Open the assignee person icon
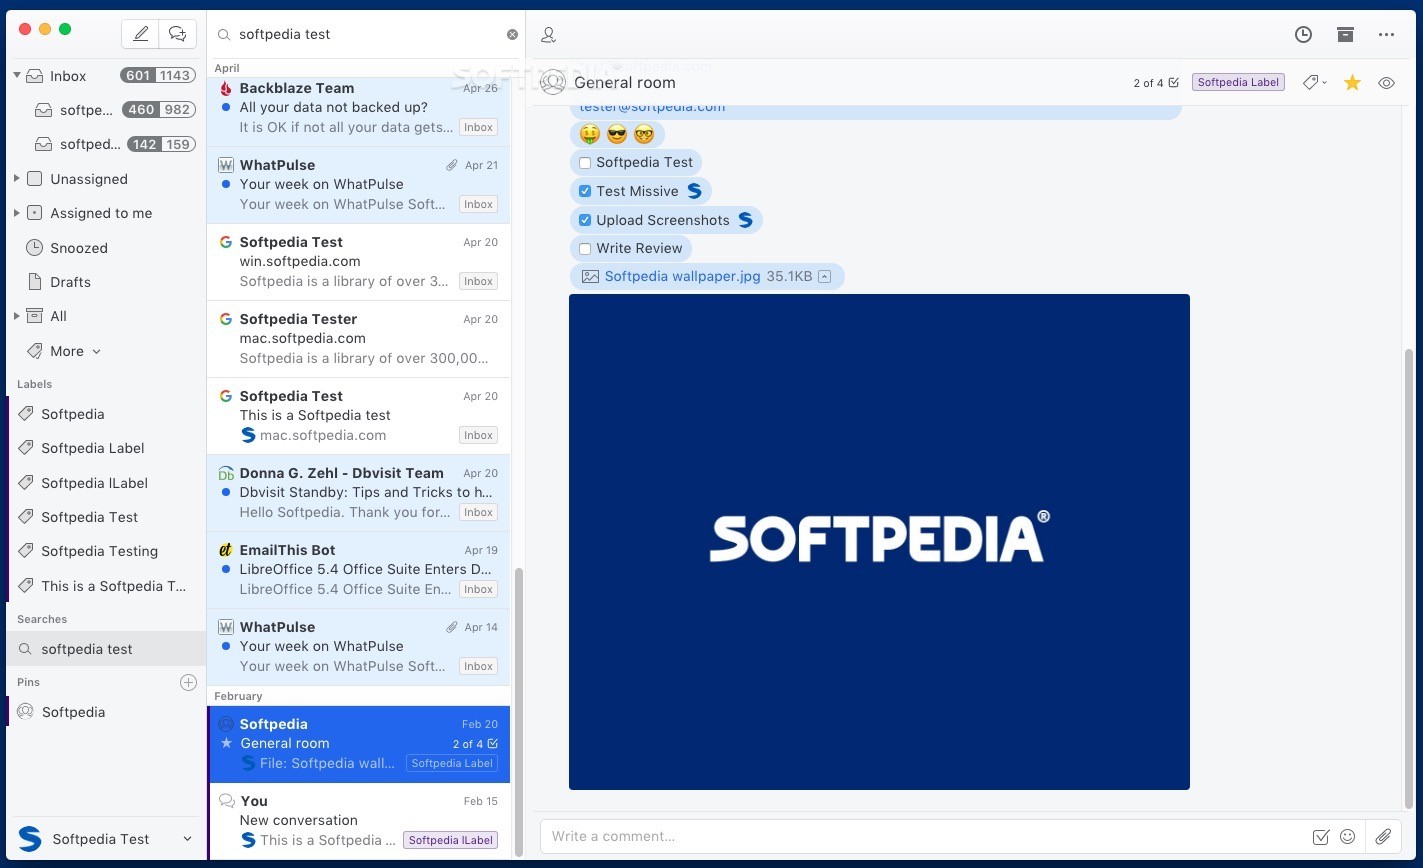The width and height of the screenshot is (1423, 868). coord(548,34)
